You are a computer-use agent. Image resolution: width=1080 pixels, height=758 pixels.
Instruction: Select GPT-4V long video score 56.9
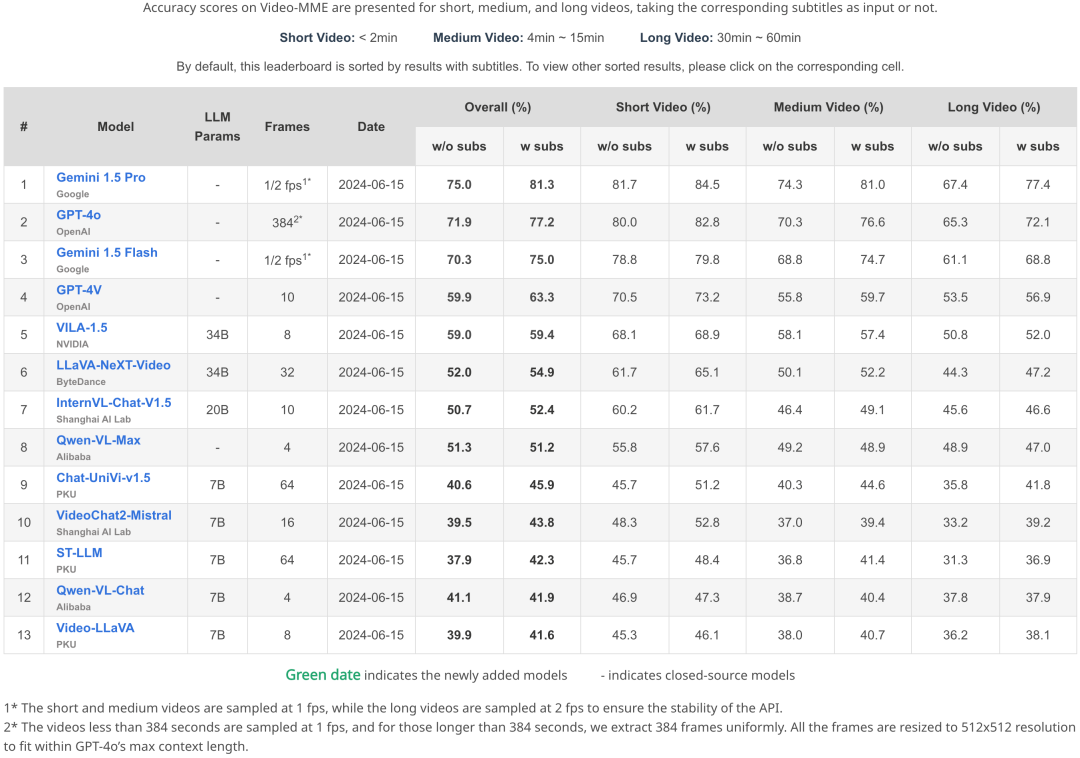[1037, 297]
